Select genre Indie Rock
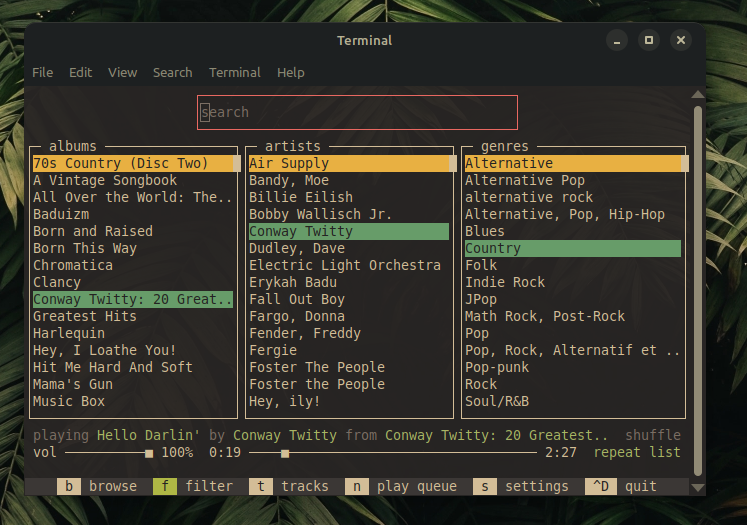 [573, 283]
